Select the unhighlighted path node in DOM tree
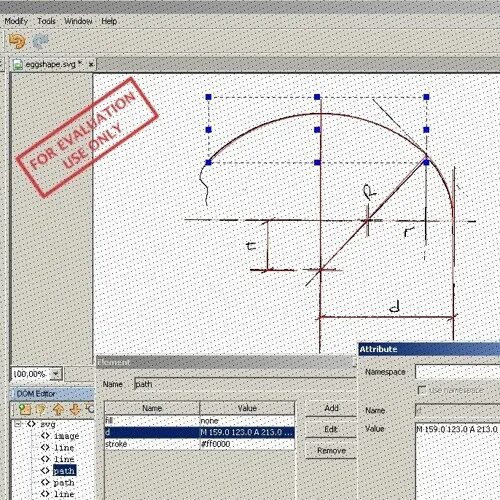 click(x=64, y=482)
